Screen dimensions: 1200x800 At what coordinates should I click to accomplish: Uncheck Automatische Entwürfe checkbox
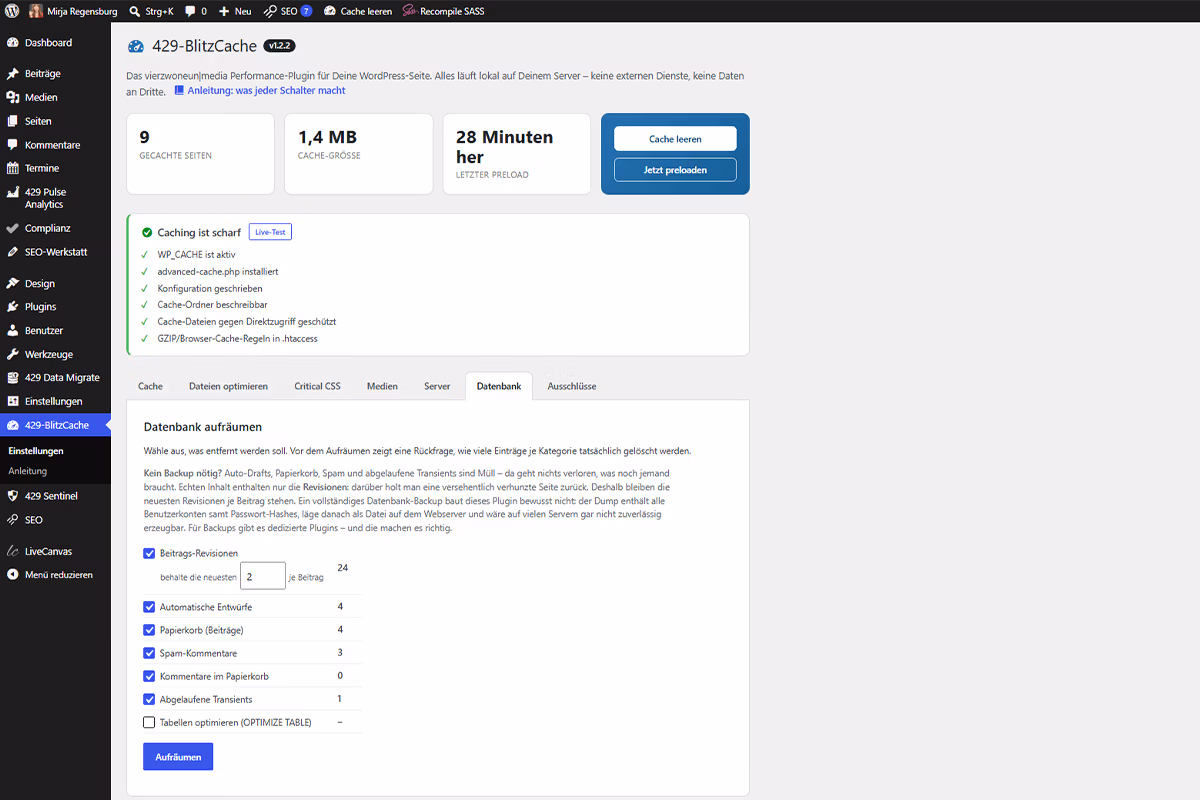[x=150, y=607]
